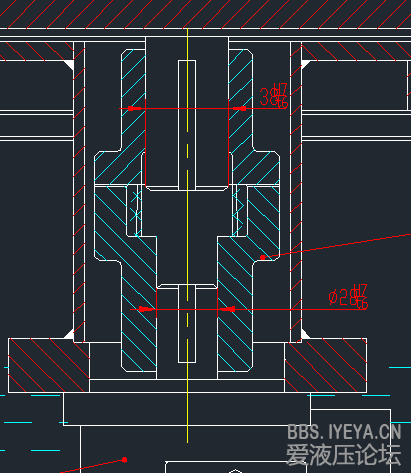Click left arrowhead of the ø28 dimension
Viewport: 411px width, 473px height.
click(146, 309)
